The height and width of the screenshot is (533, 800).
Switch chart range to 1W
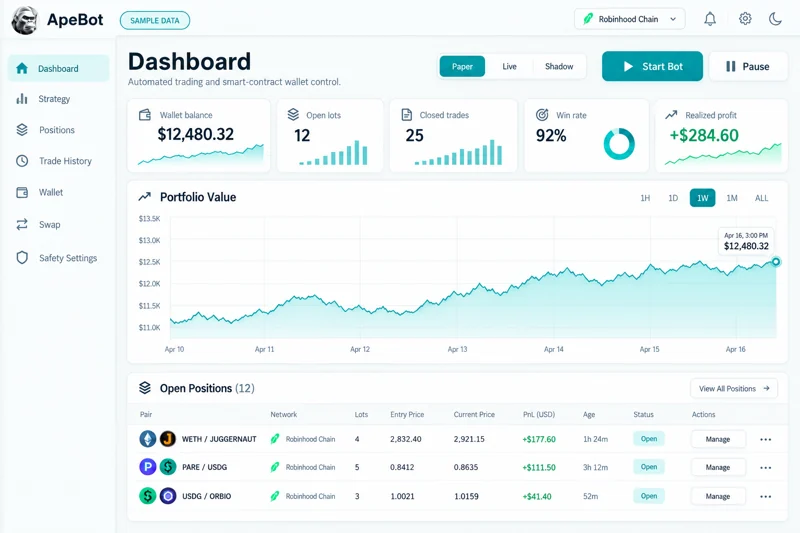point(703,198)
